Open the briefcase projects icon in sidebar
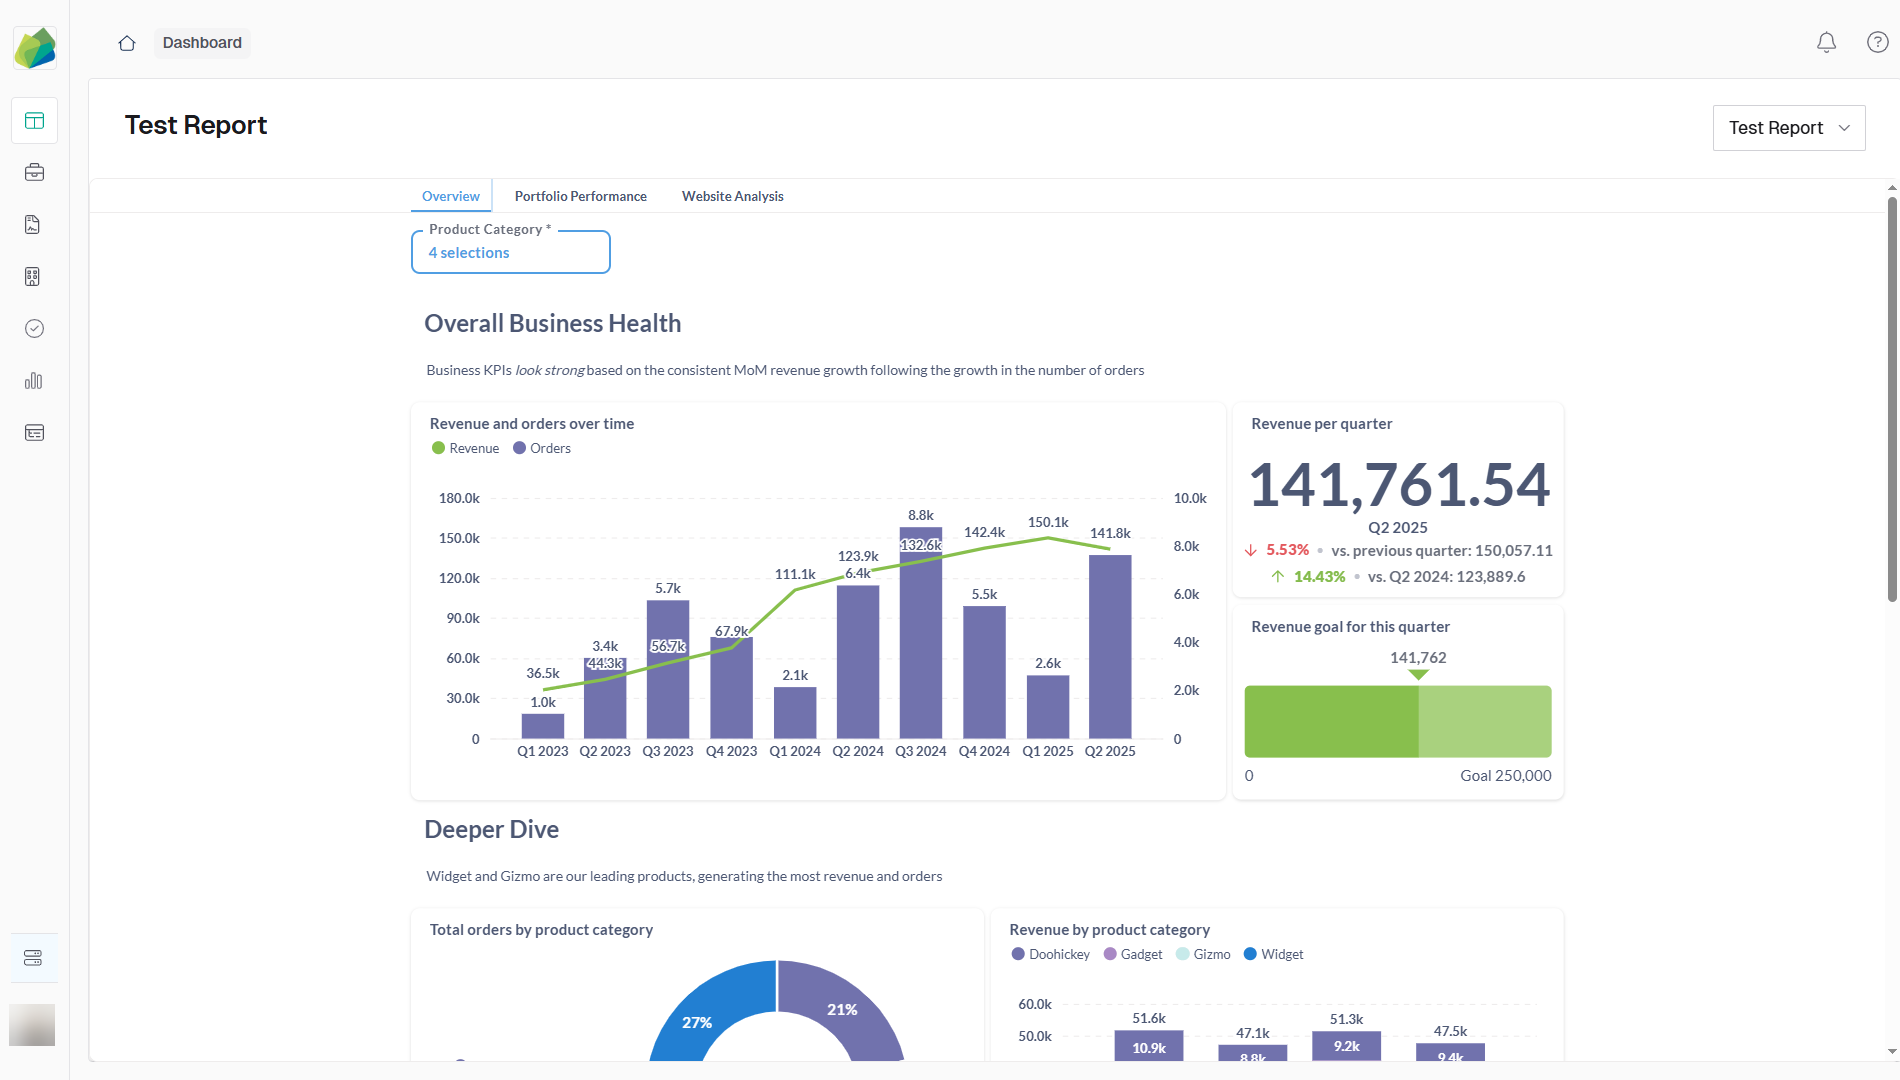 click(x=34, y=172)
